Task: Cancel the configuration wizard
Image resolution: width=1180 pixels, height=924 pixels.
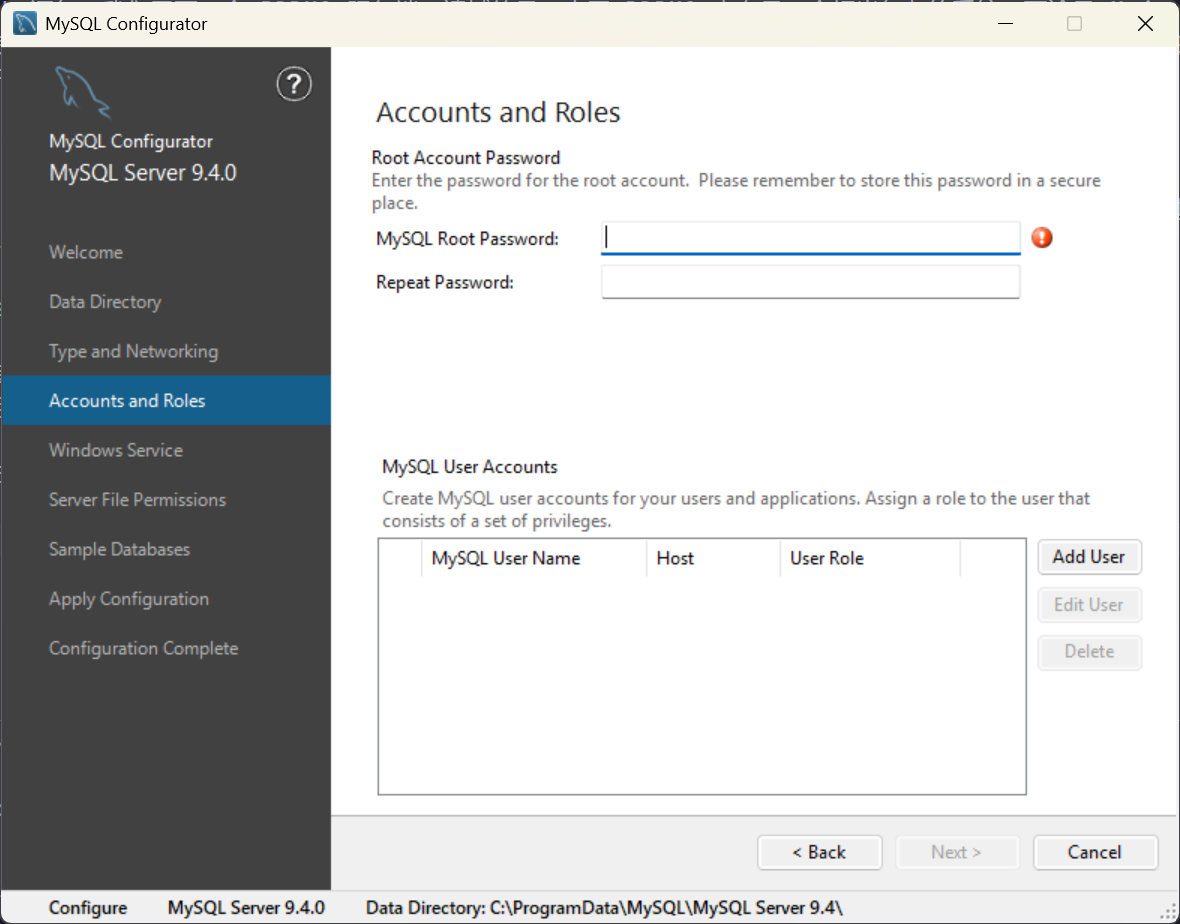Action: [x=1094, y=852]
